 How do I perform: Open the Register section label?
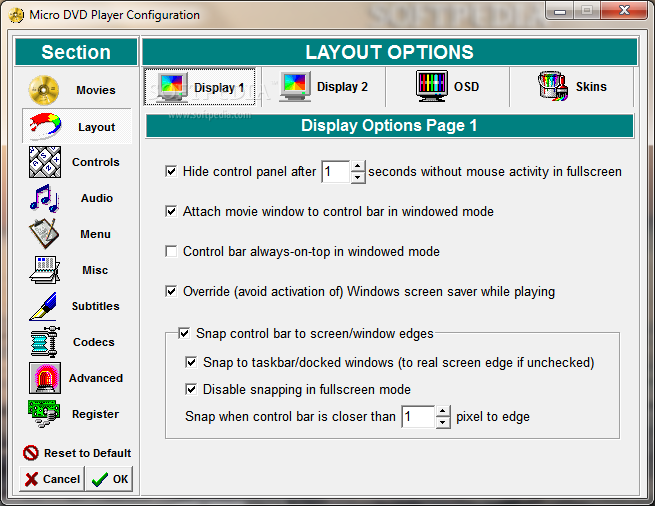pyautogui.click(x=95, y=414)
